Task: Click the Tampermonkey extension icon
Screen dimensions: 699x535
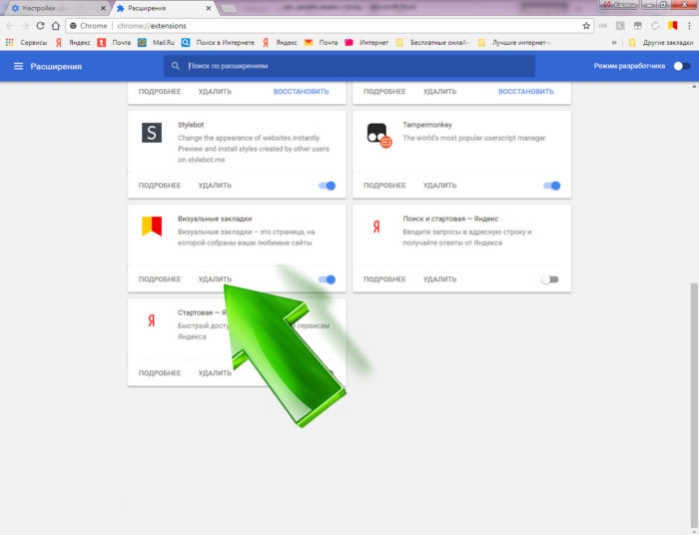Action: click(x=378, y=135)
